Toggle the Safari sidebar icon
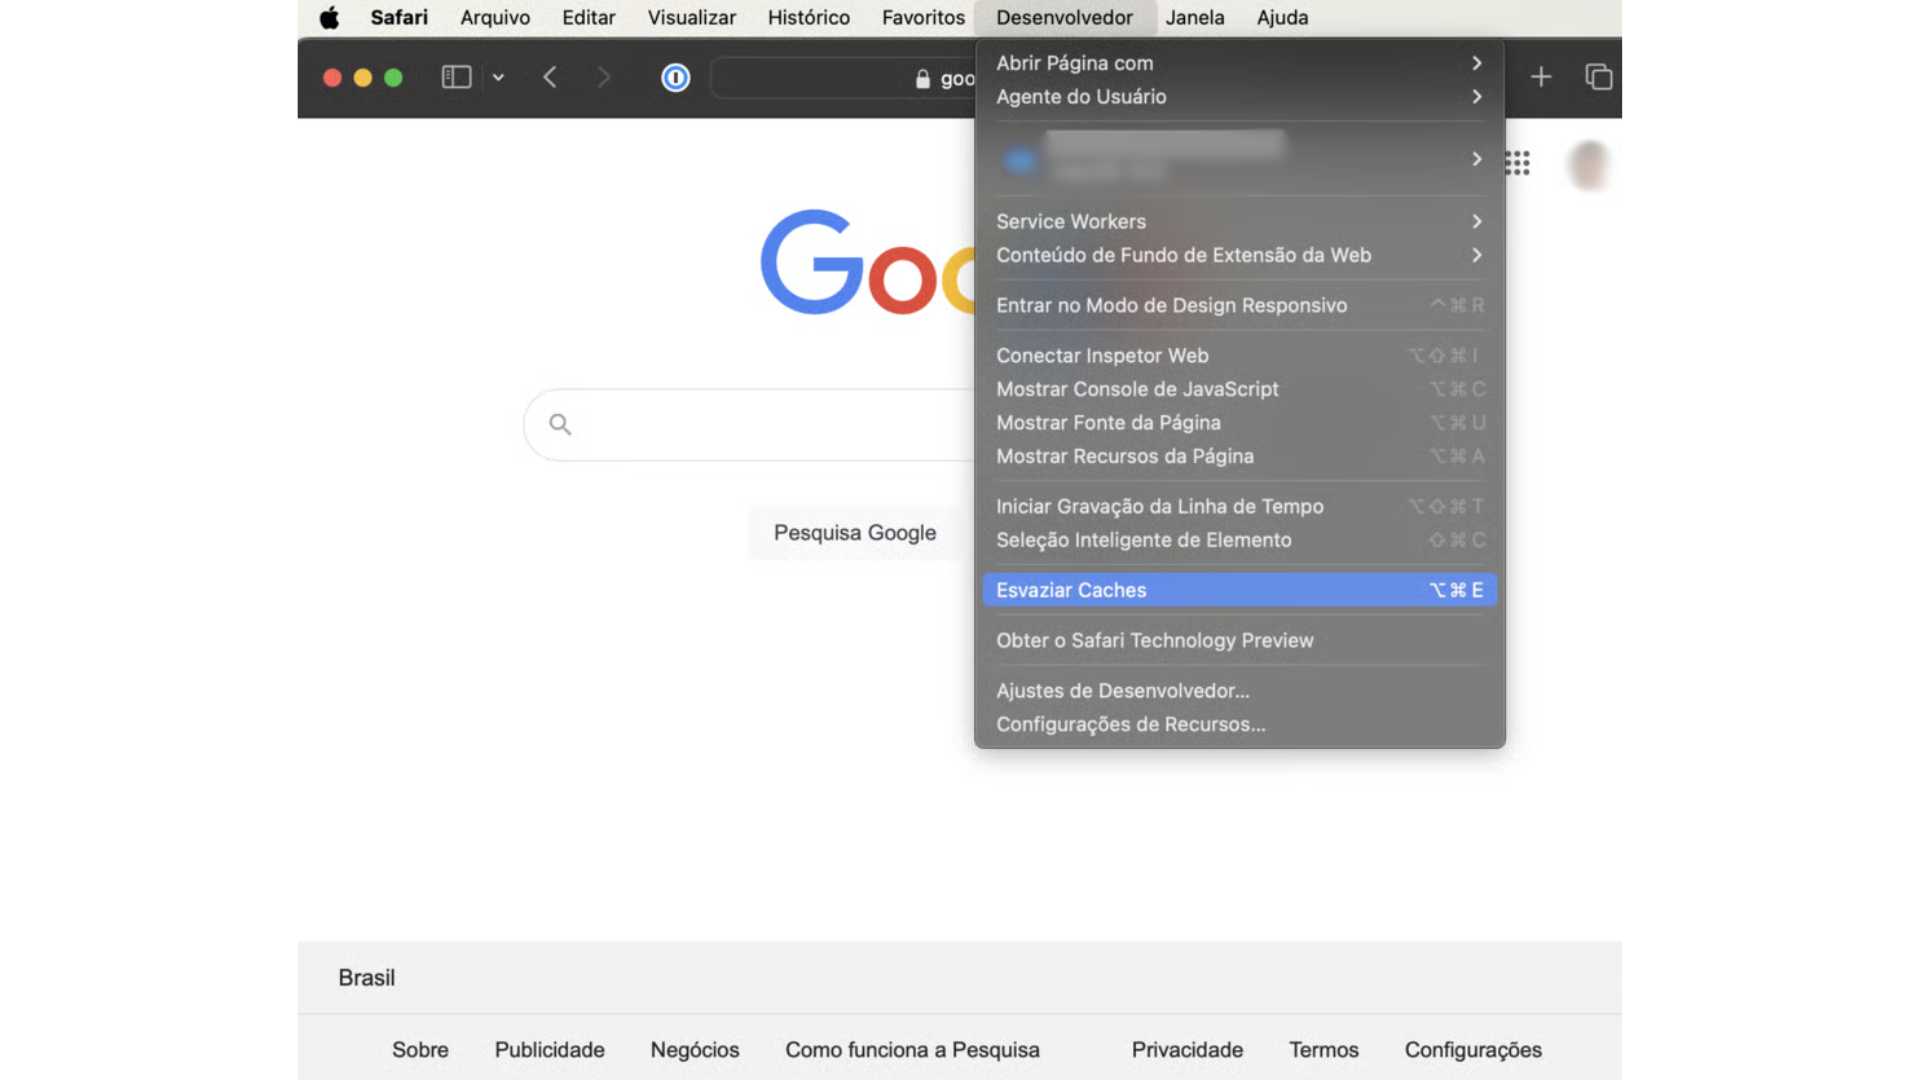The image size is (1920, 1080). 456,77
